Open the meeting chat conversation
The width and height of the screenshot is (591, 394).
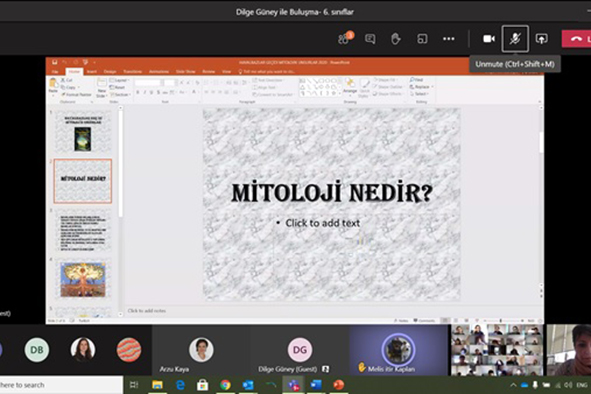pyautogui.click(x=370, y=39)
